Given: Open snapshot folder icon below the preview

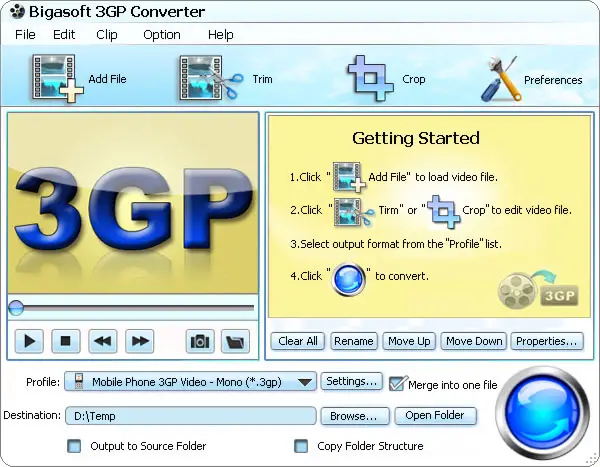Looking at the screenshot, I should [x=235, y=341].
